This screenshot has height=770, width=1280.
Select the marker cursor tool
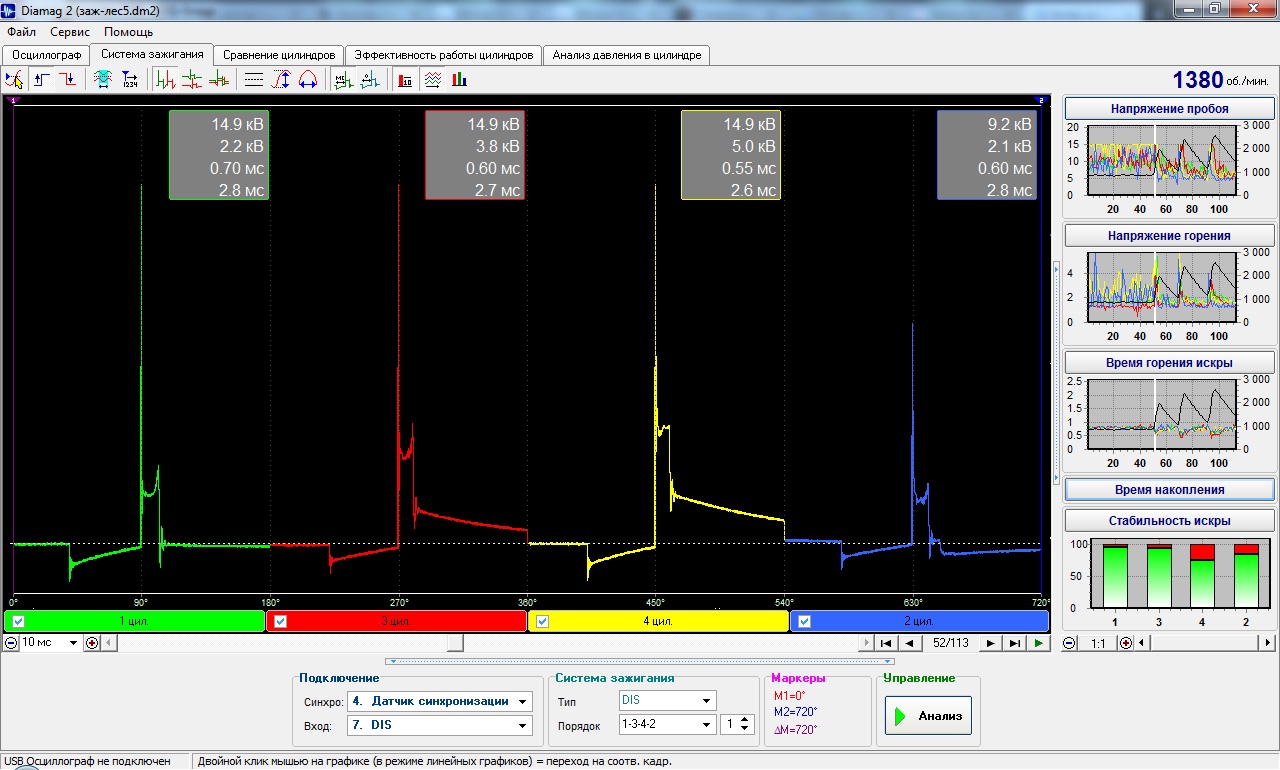click(14, 80)
